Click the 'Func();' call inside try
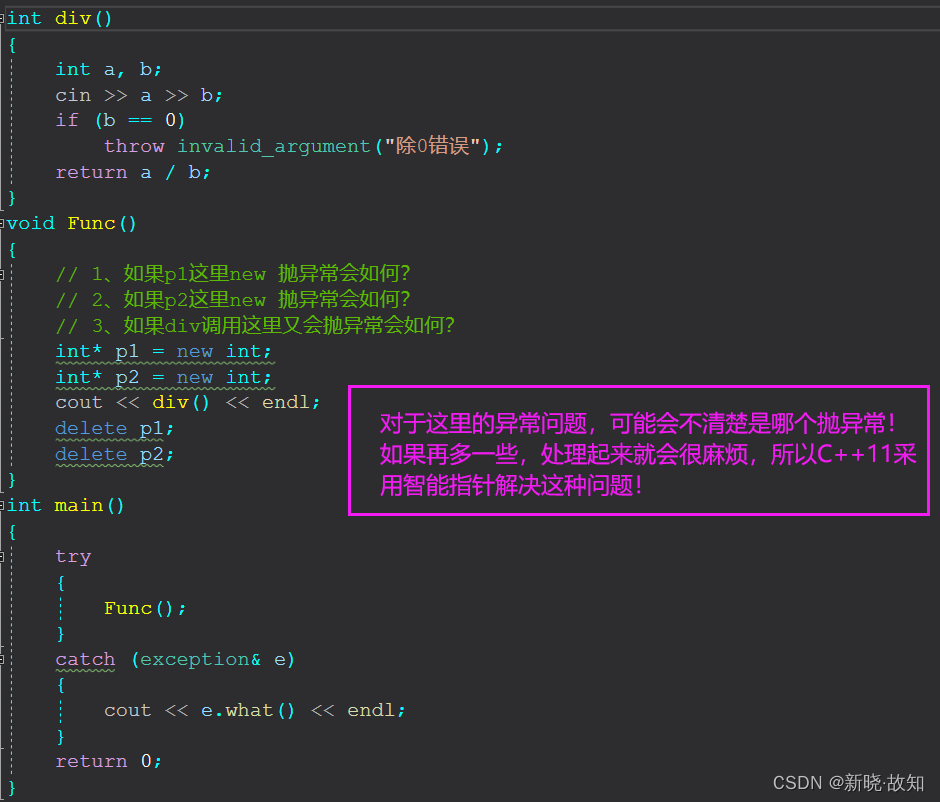Viewport: 940px width, 802px height. point(145,608)
